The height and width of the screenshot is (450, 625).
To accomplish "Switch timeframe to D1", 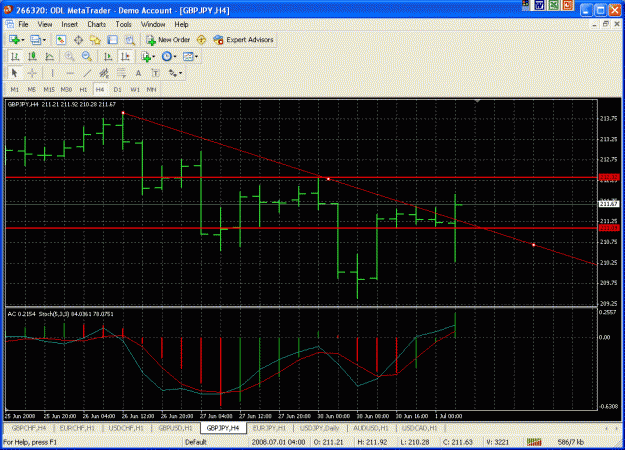I will click(x=117, y=90).
